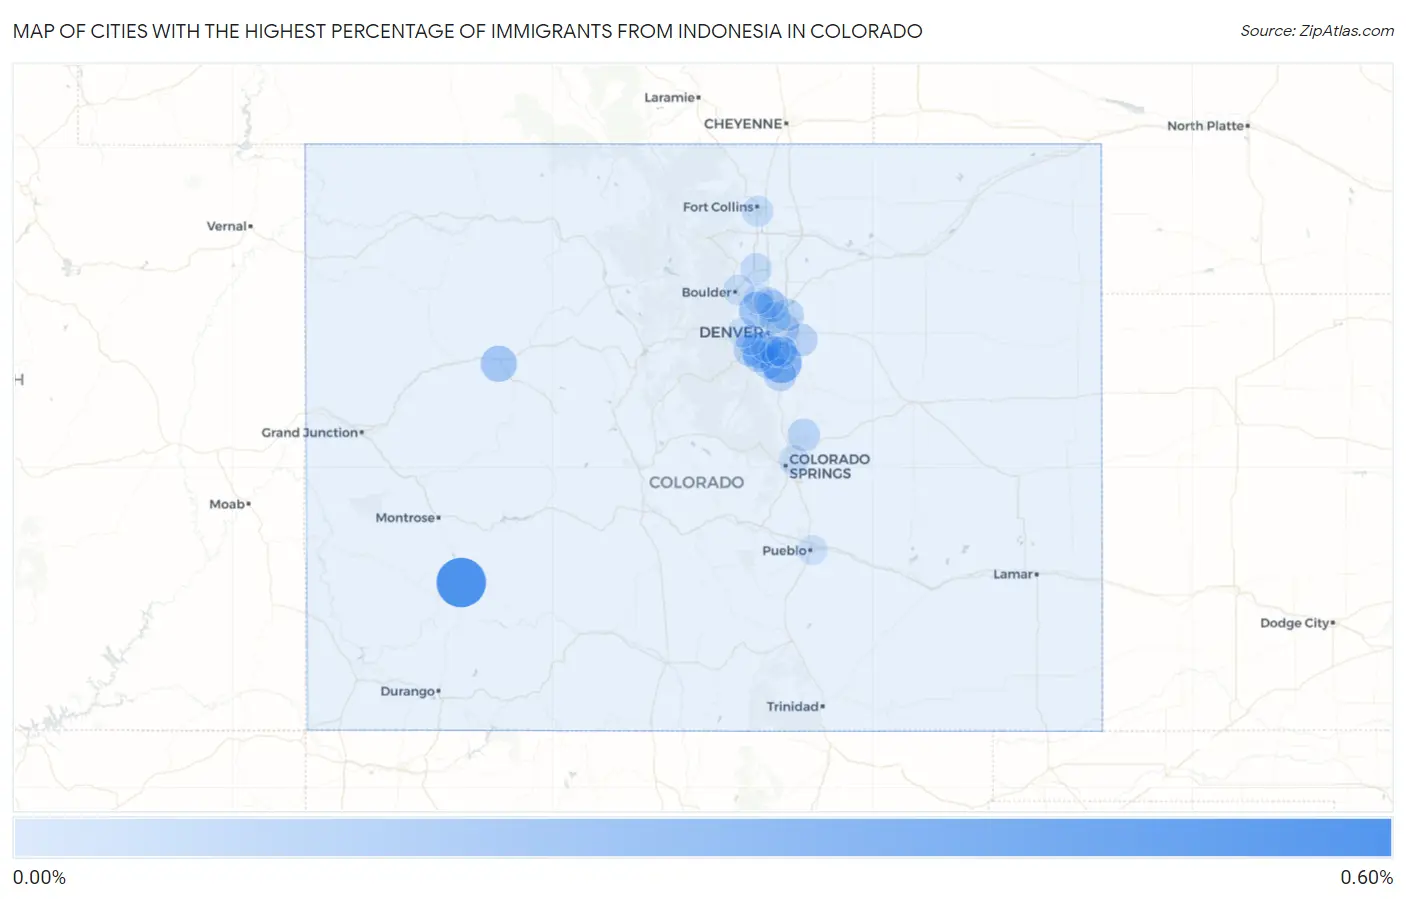1406x899 pixels.
Task: Click the COLORADO SPRINGS label
Action: 829,466
